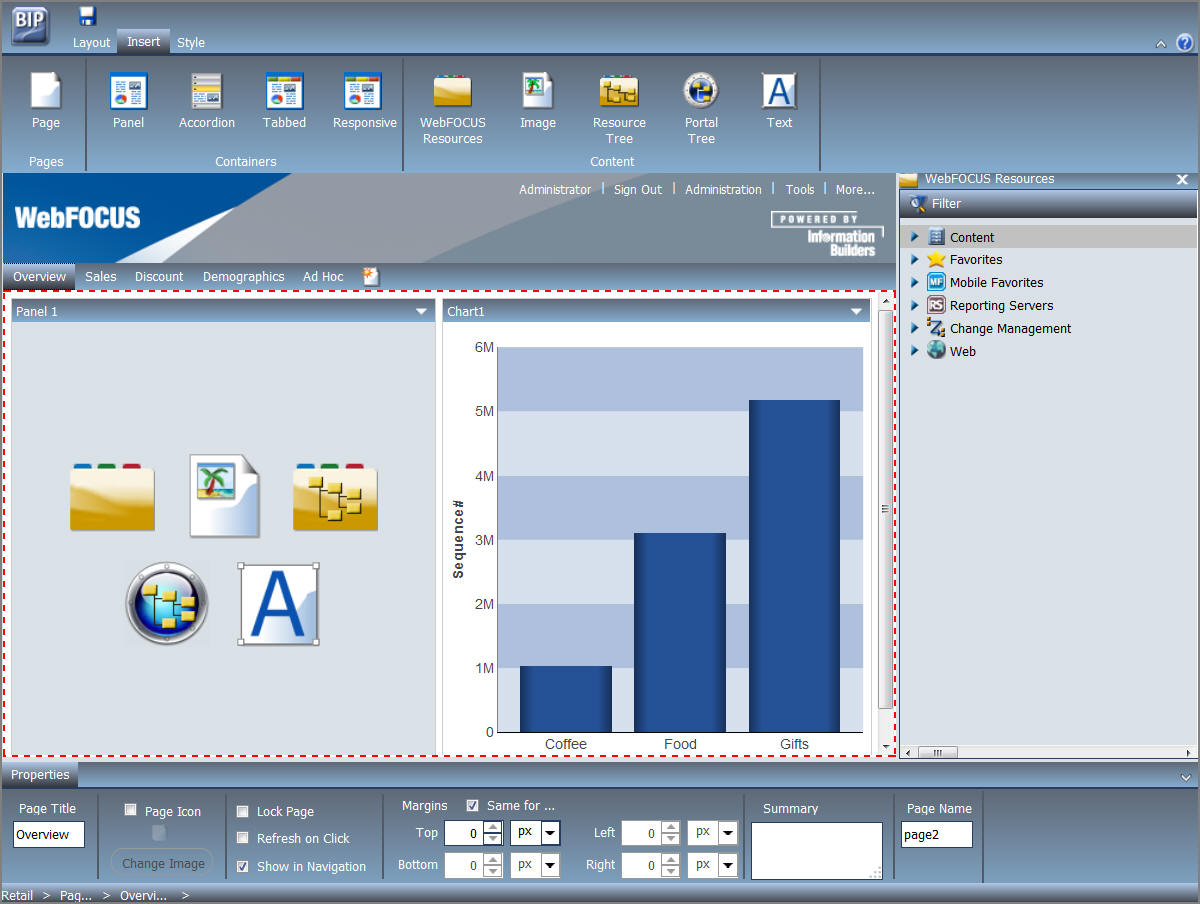The width and height of the screenshot is (1200, 904).
Task: Enable the Lock Page checkbox
Action: tap(243, 811)
